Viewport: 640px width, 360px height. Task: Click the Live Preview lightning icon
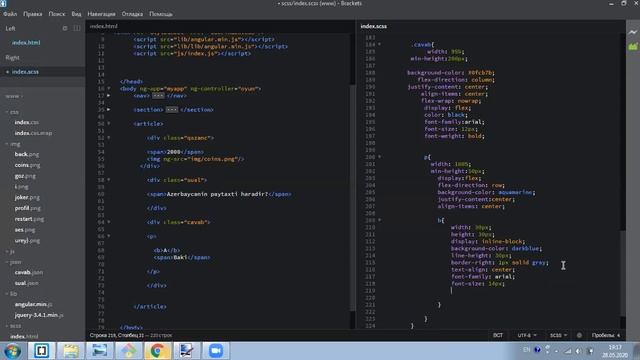pos(633,32)
